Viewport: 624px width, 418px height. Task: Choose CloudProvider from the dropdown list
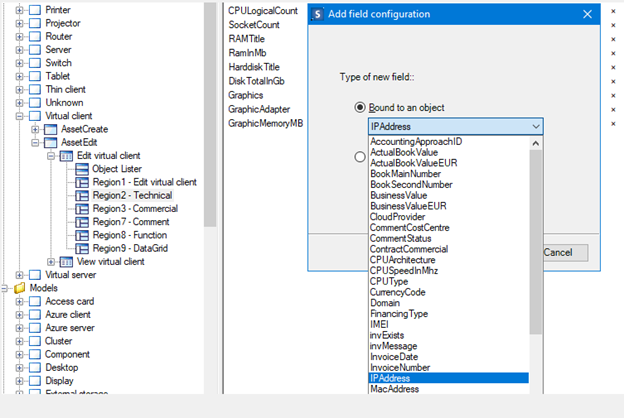[x=449, y=217]
